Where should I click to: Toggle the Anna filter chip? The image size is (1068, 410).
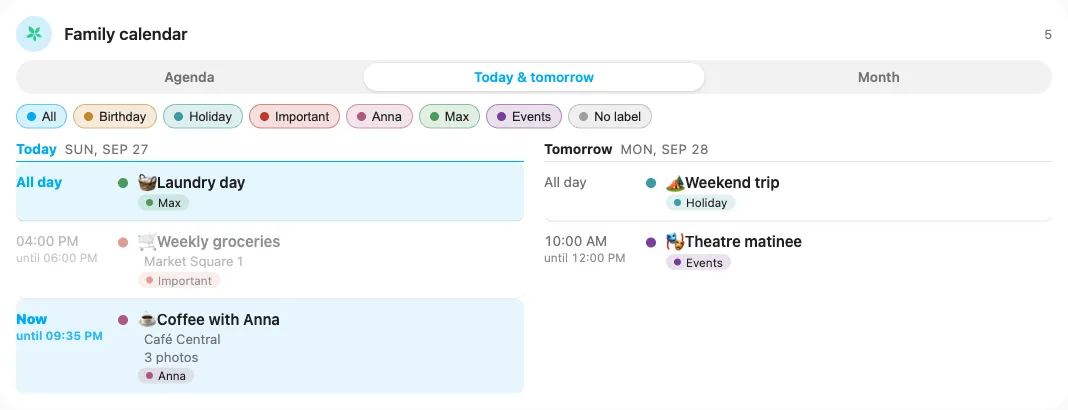[379, 116]
